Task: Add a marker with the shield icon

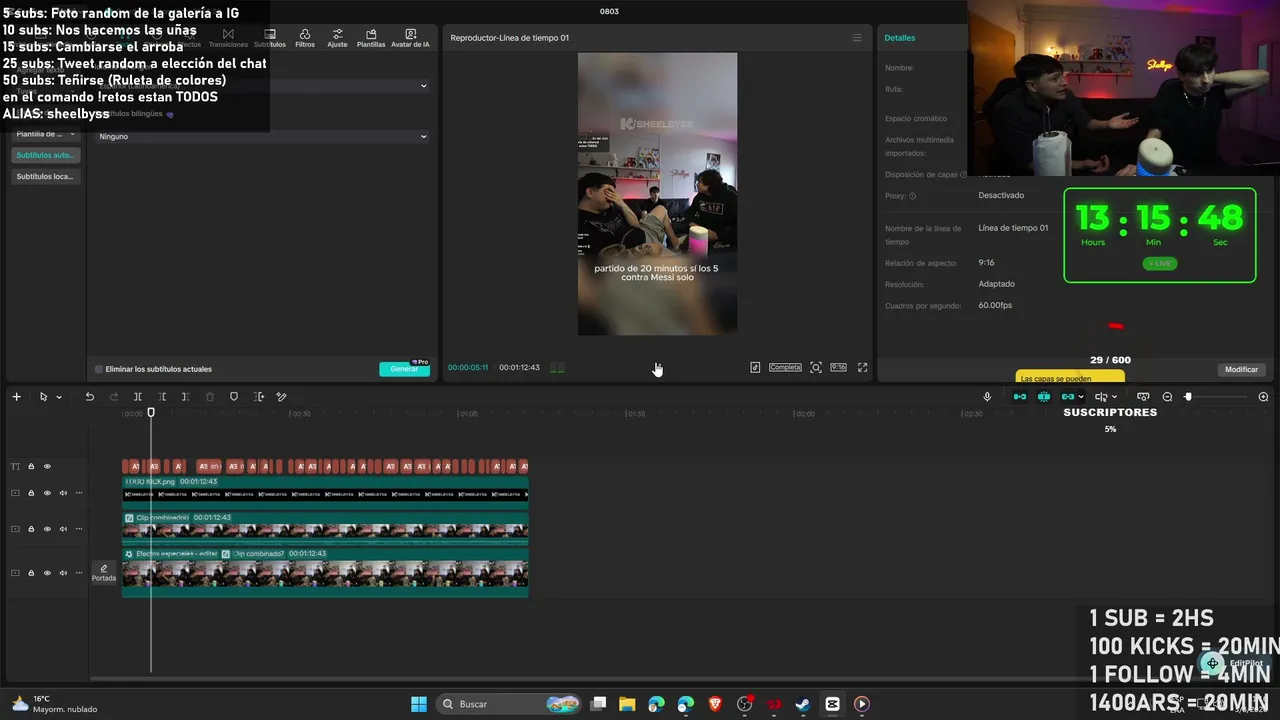Action: [x=234, y=397]
